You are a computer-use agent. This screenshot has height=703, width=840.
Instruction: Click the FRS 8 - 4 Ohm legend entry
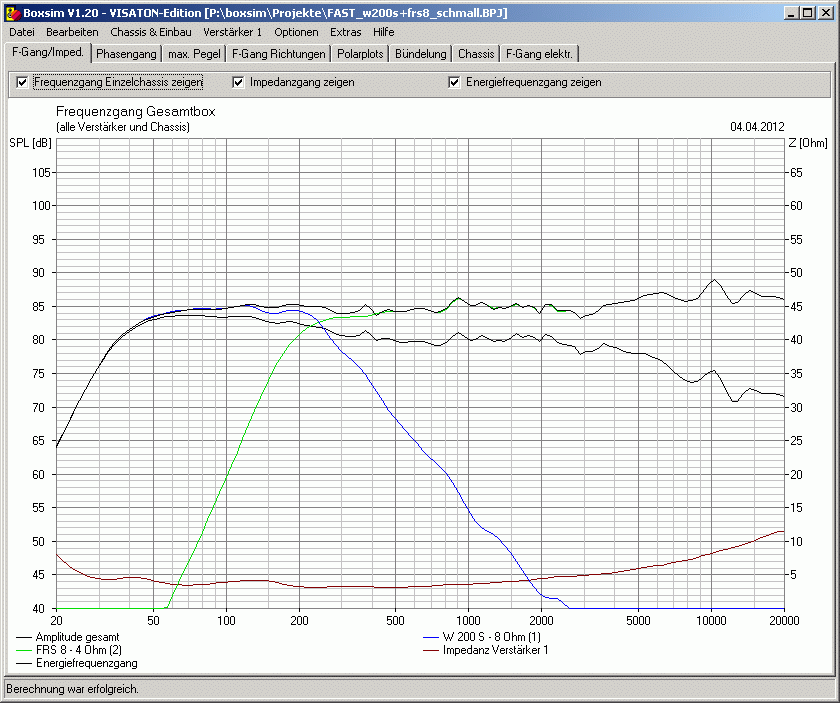(x=79, y=650)
